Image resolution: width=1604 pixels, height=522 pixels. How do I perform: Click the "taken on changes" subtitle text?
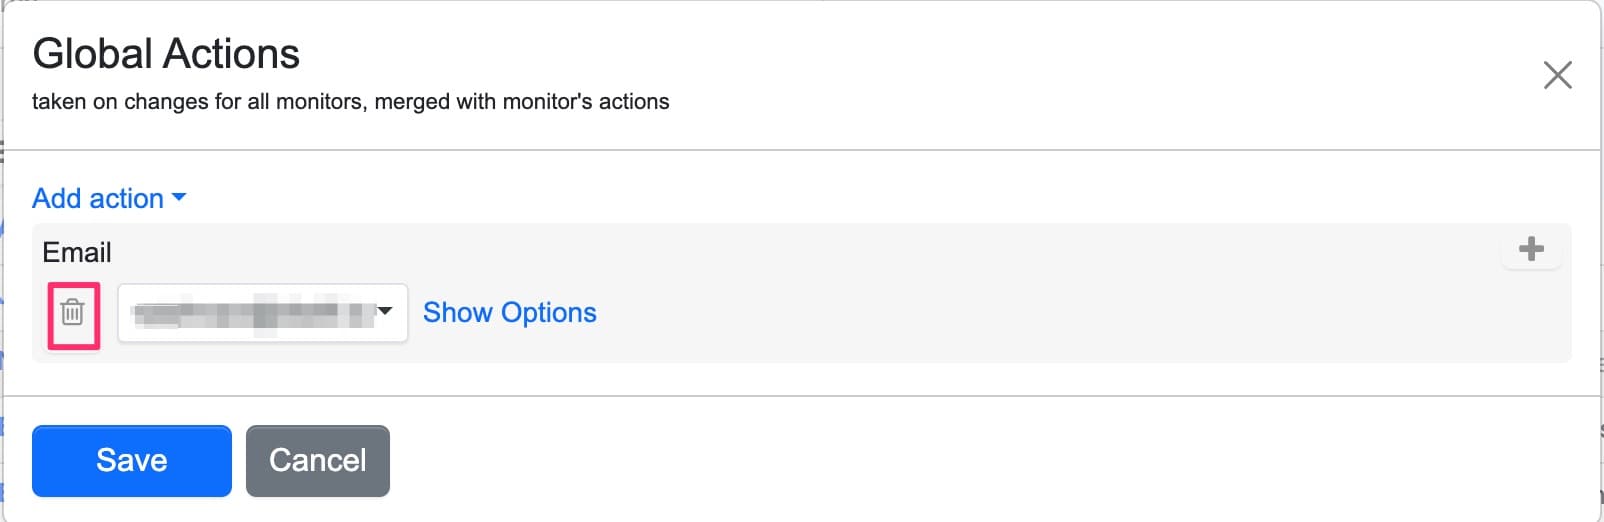pos(350,102)
